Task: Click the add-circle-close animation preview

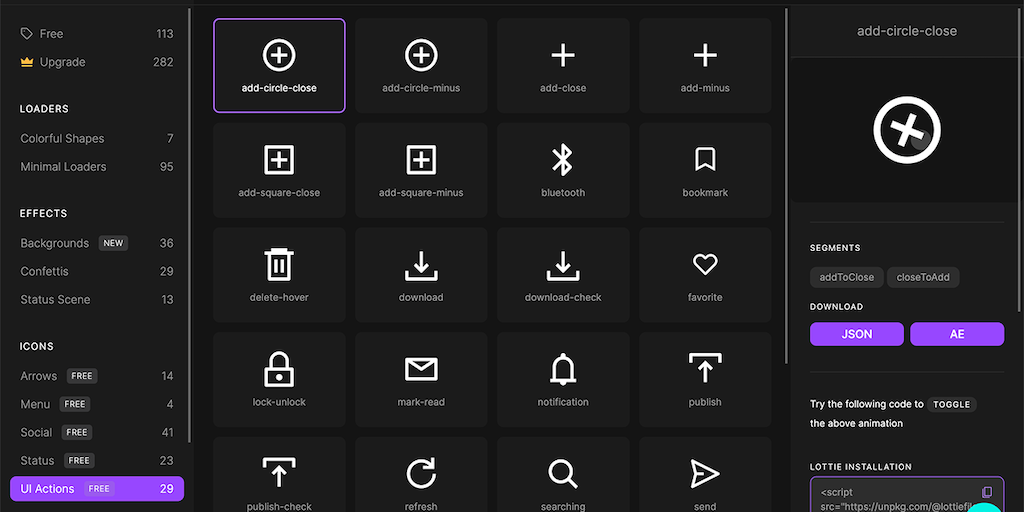Action: pos(907,130)
